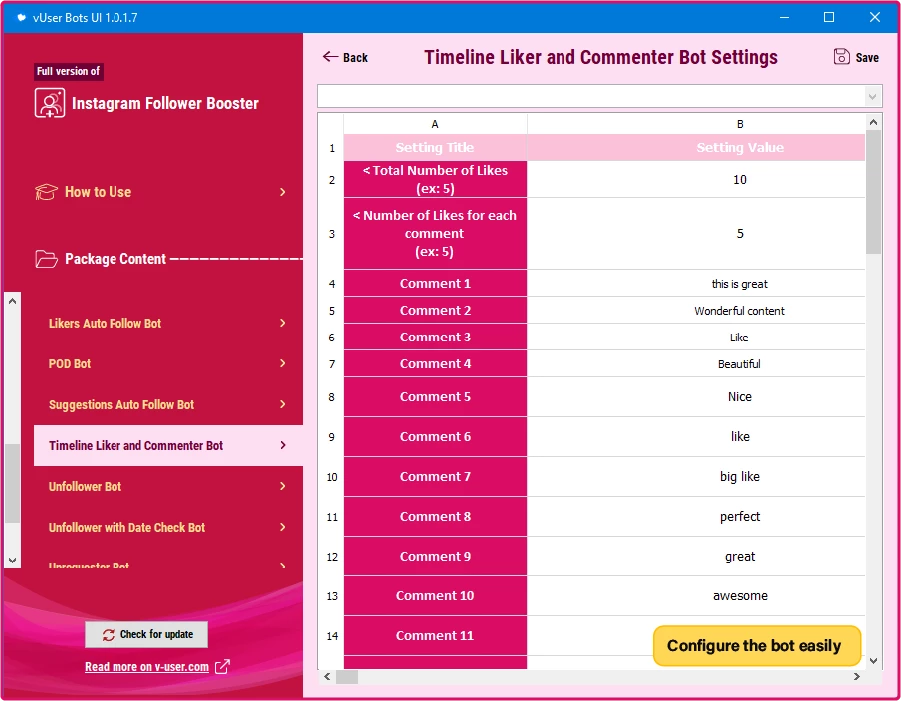Select the Comment 6 'like' value cell
This screenshot has height=701, width=901.
[x=696, y=437]
